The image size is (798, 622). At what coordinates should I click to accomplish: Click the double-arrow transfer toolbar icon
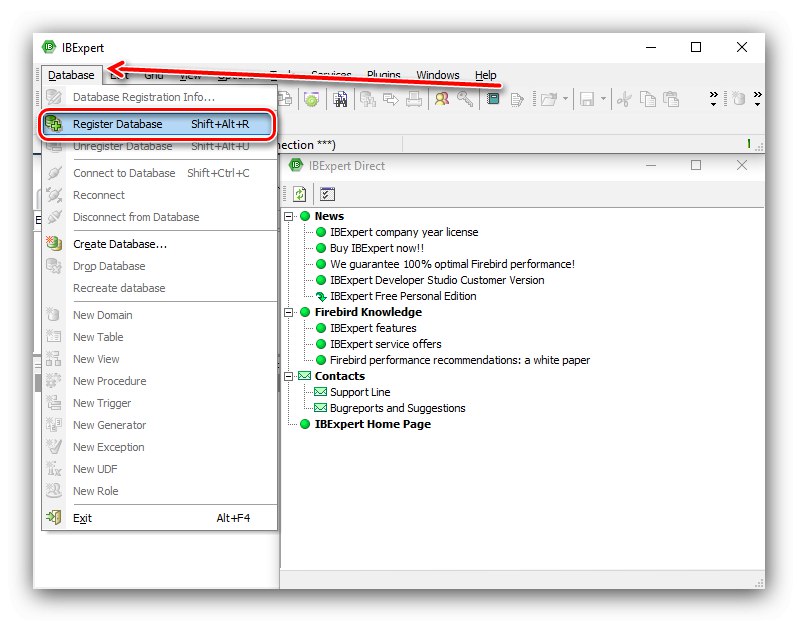(391, 99)
